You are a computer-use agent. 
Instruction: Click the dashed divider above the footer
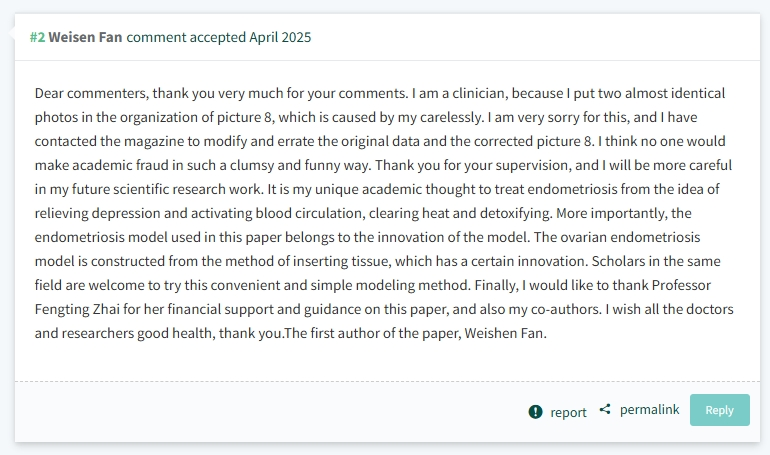387,381
